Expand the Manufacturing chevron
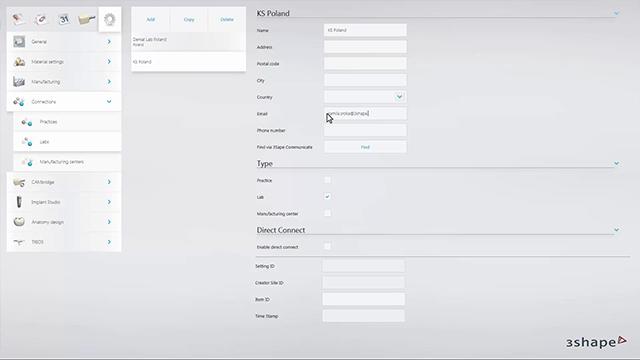 point(109,82)
